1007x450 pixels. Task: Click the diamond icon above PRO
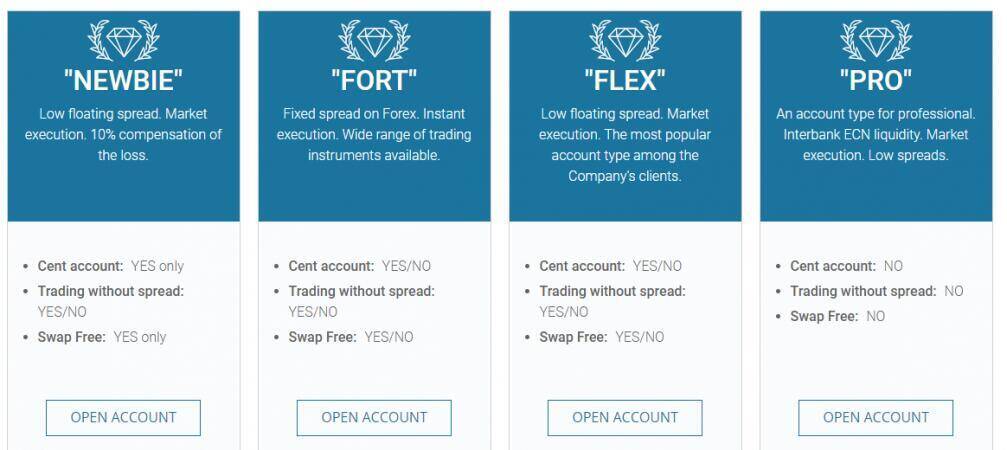point(876,41)
